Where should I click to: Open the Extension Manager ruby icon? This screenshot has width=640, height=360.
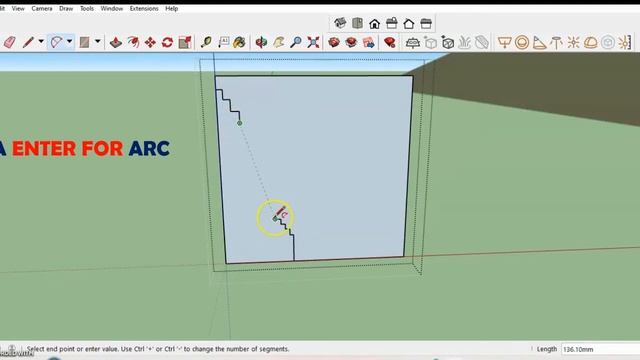(390, 42)
